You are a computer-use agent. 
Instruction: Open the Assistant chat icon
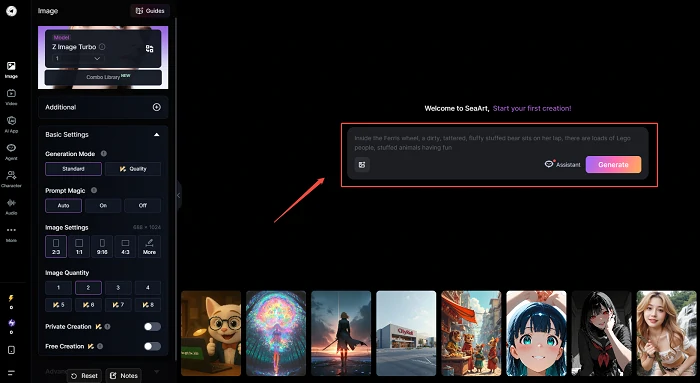click(562, 164)
